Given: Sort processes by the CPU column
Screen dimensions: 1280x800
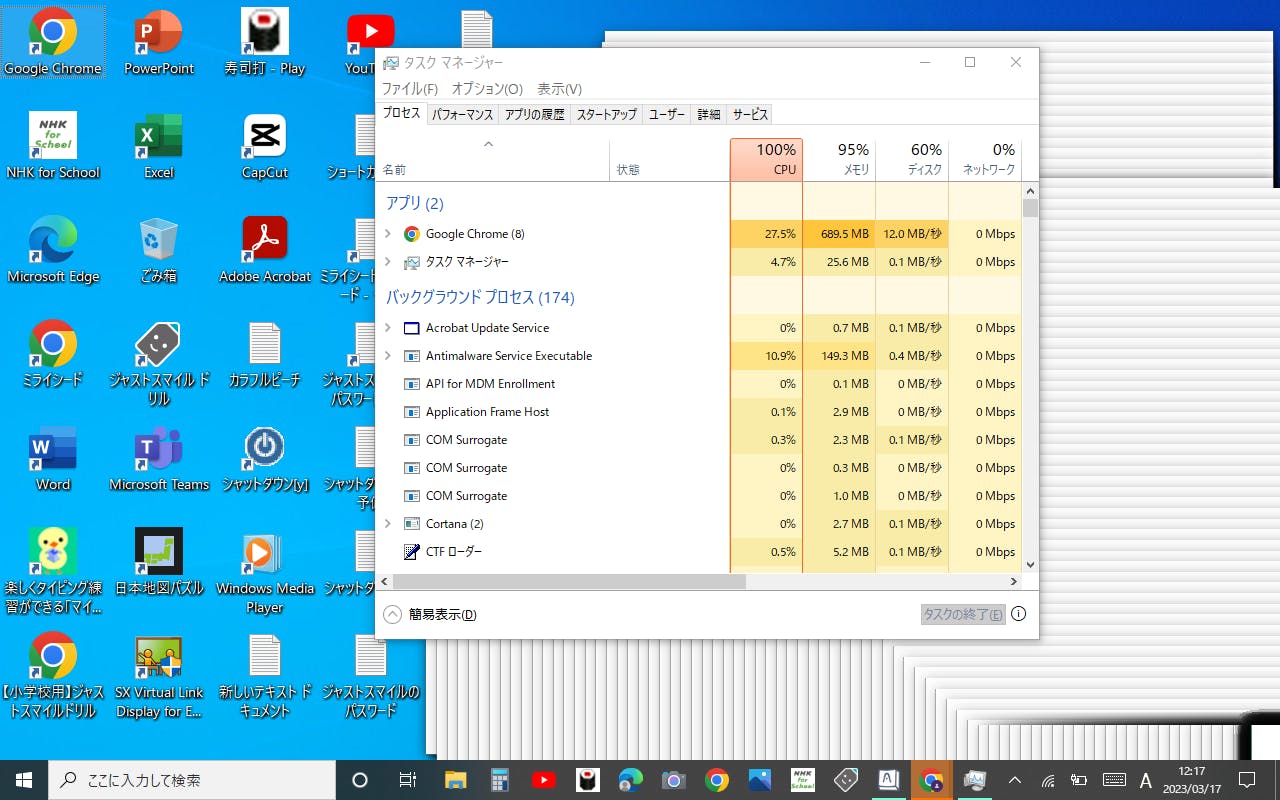Looking at the screenshot, I should coord(766,159).
